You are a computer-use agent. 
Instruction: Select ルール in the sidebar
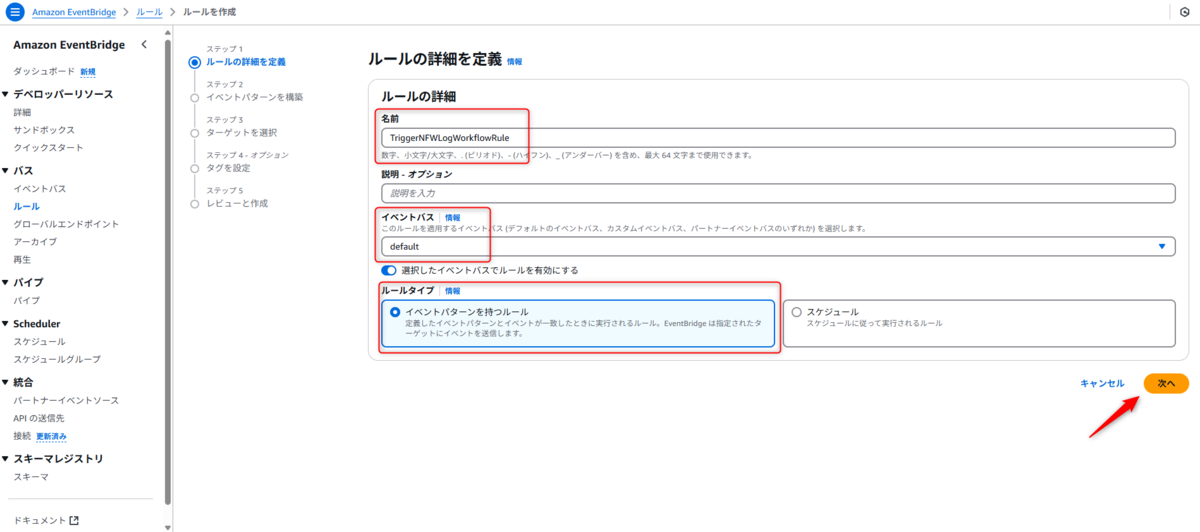(x=27, y=206)
